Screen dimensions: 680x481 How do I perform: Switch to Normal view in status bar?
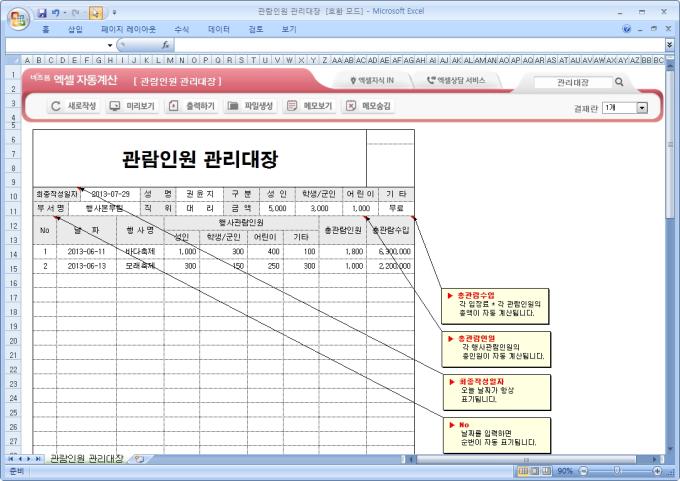point(523,471)
